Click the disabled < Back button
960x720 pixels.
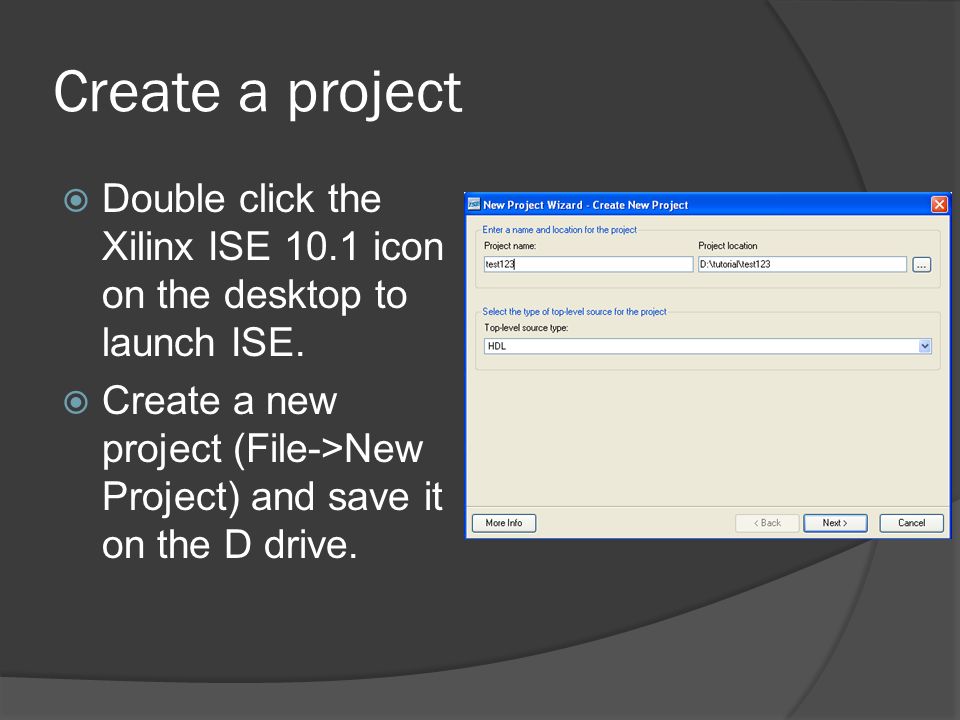(x=767, y=523)
